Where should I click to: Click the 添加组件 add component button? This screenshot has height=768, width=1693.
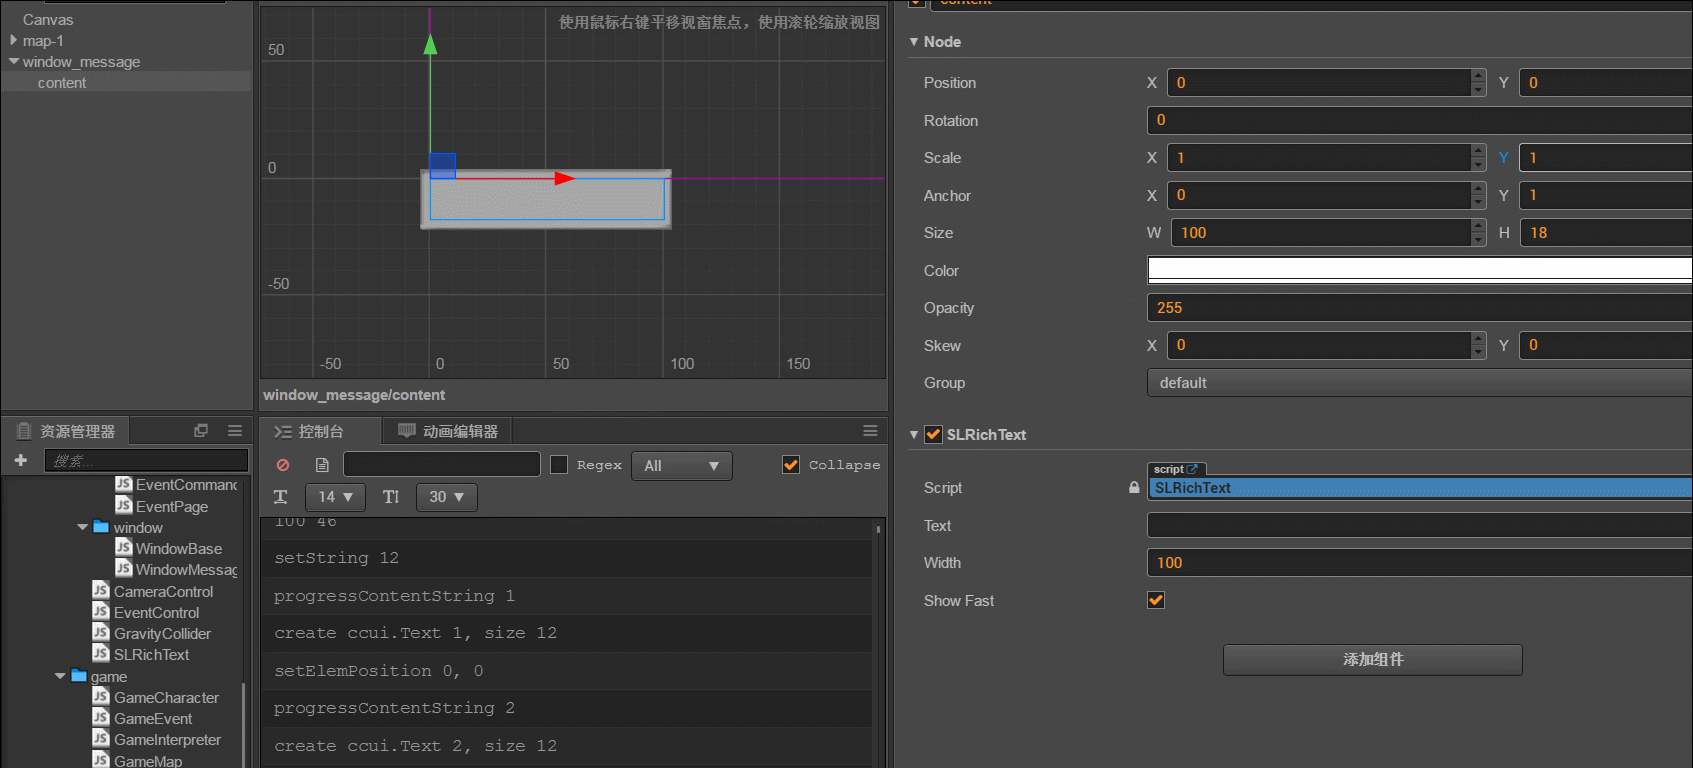(1372, 660)
